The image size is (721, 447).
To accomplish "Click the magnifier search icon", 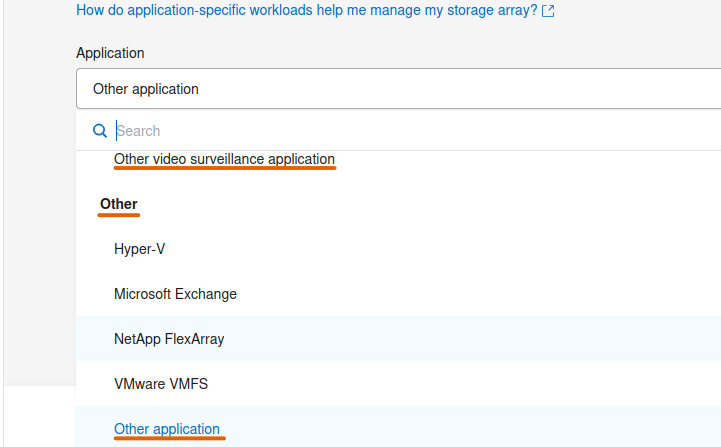I will tap(100, 131).
